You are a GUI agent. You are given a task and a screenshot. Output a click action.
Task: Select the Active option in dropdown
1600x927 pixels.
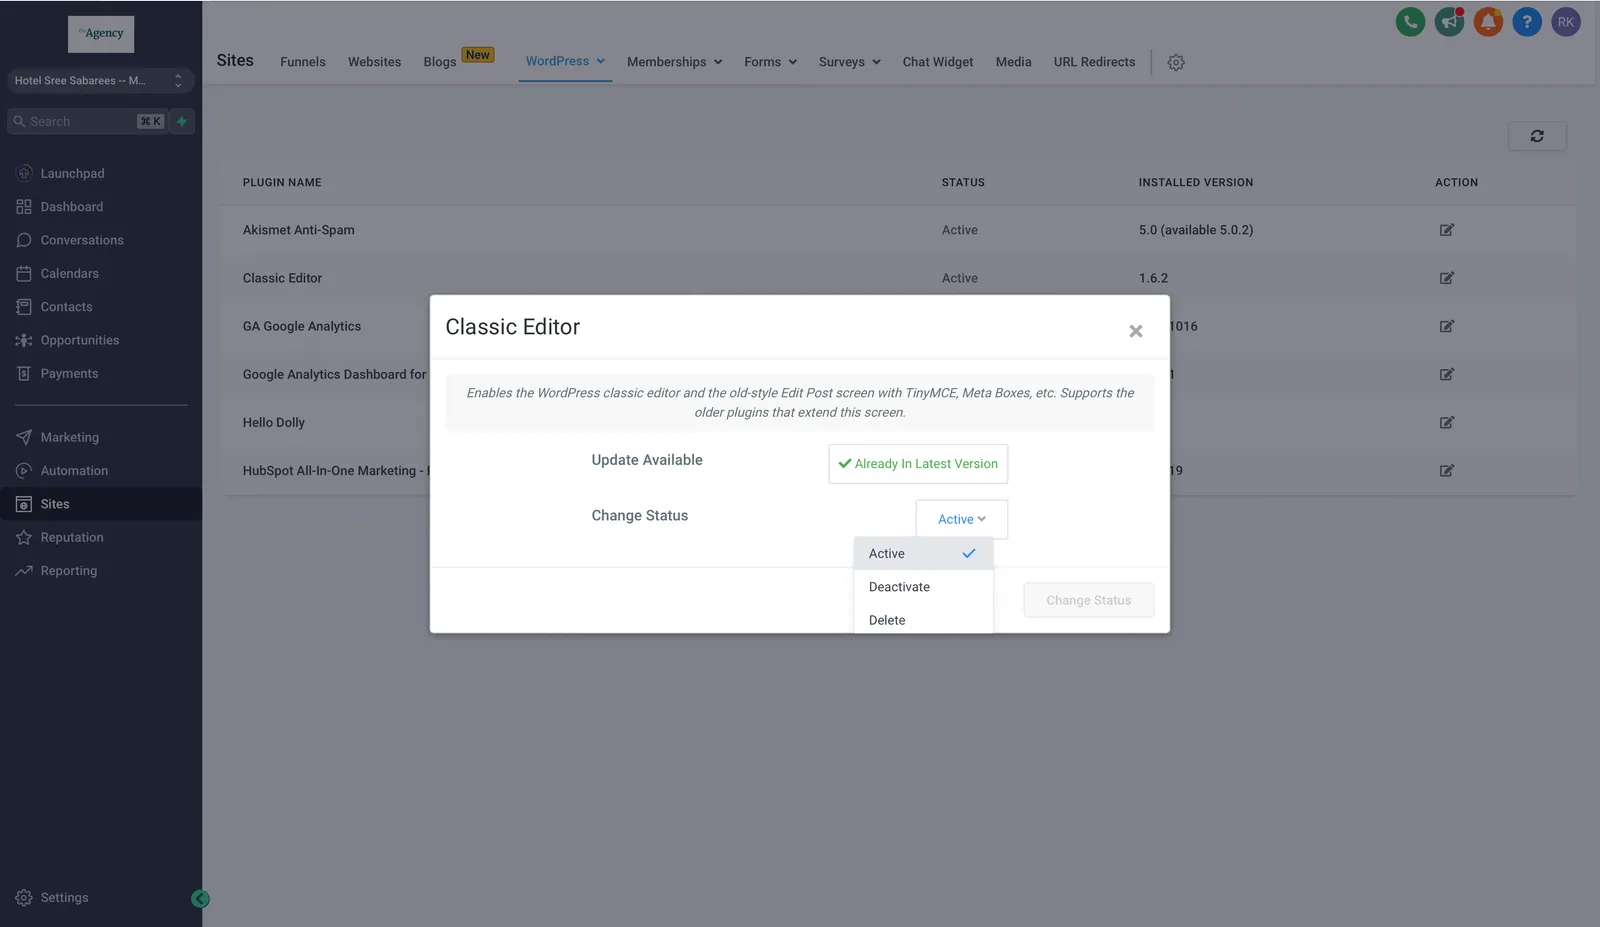click(923, 554)
